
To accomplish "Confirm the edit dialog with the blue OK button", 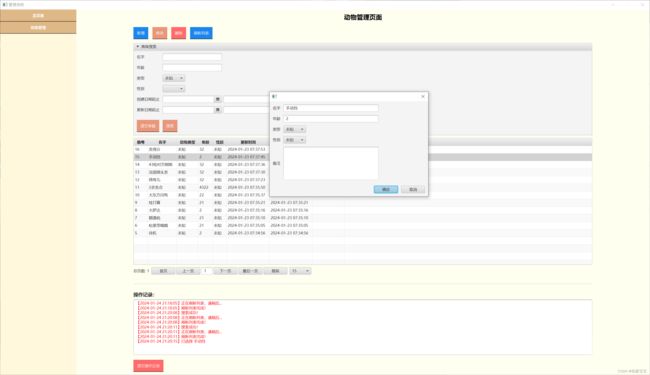I will (386, 189).
